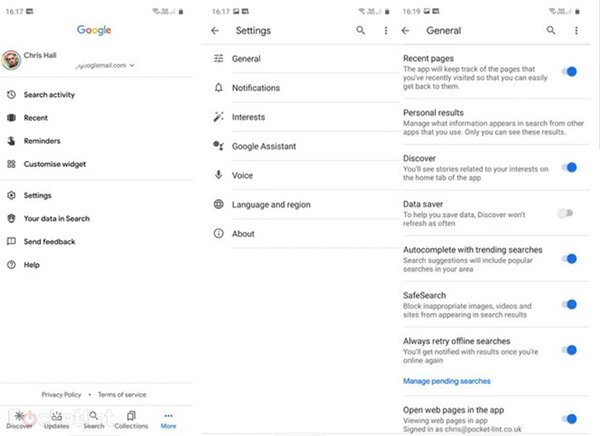
Task: Tap the Google Assistant dots icon
Action: click(218, 146)
